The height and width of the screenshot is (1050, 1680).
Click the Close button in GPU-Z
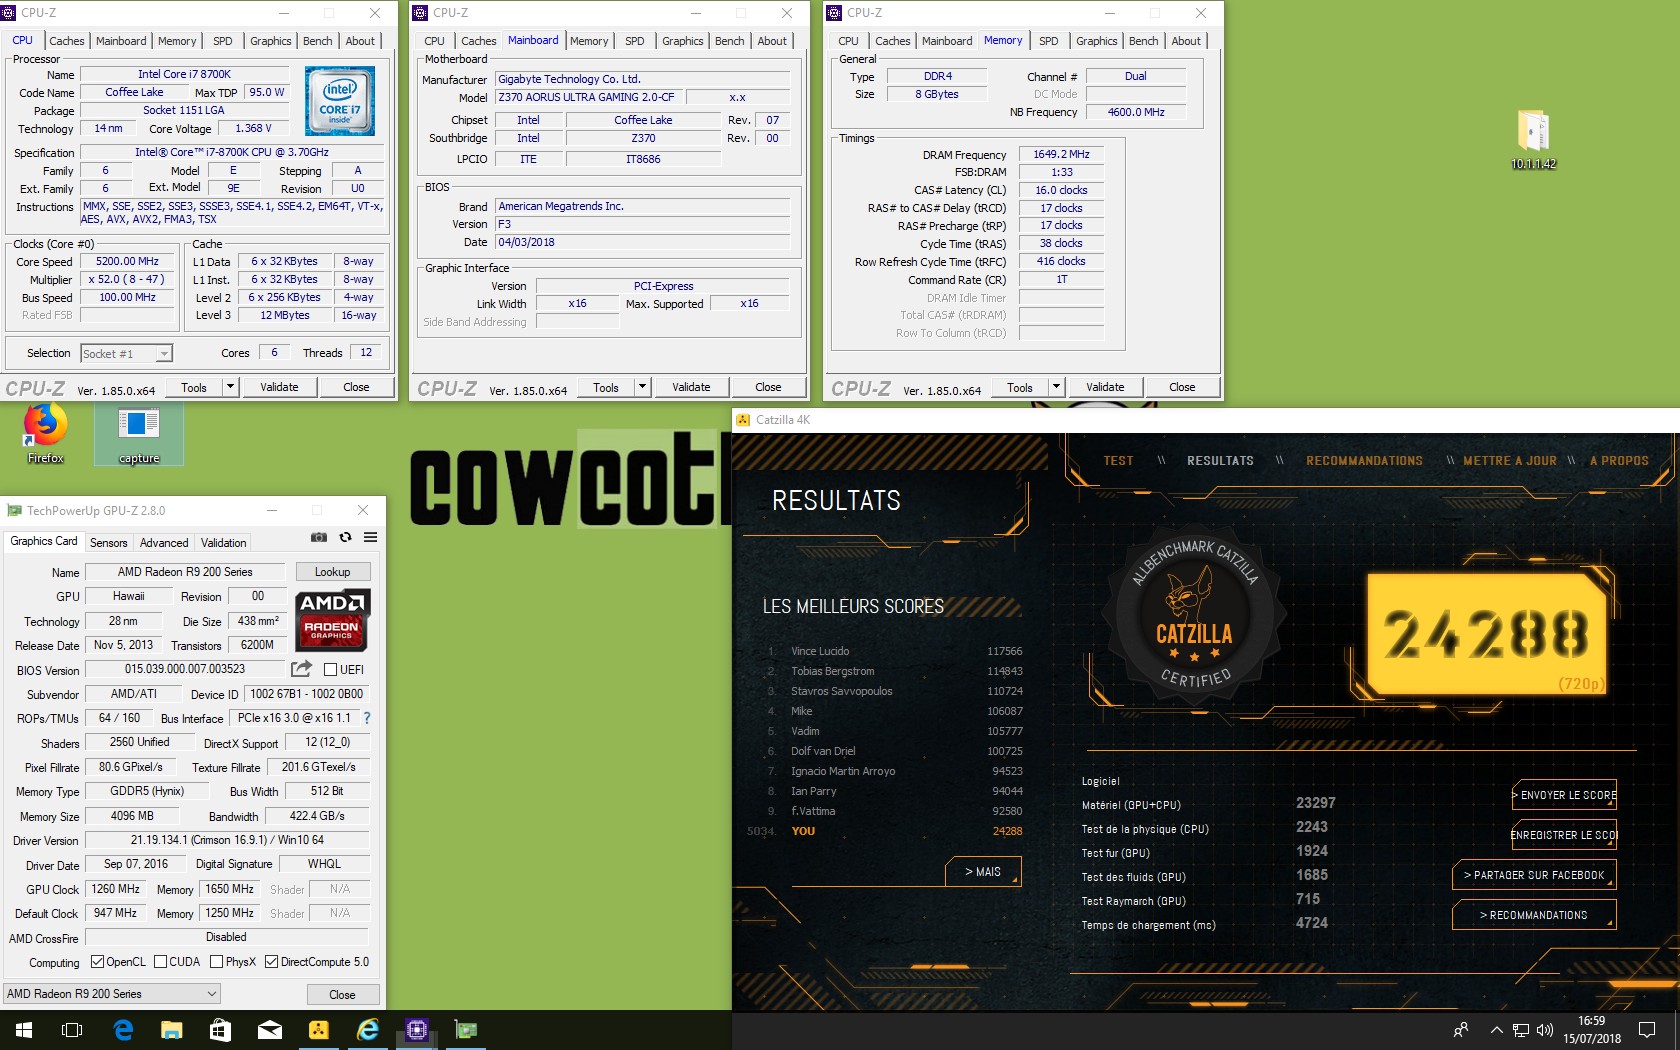(x=342, y=994)
